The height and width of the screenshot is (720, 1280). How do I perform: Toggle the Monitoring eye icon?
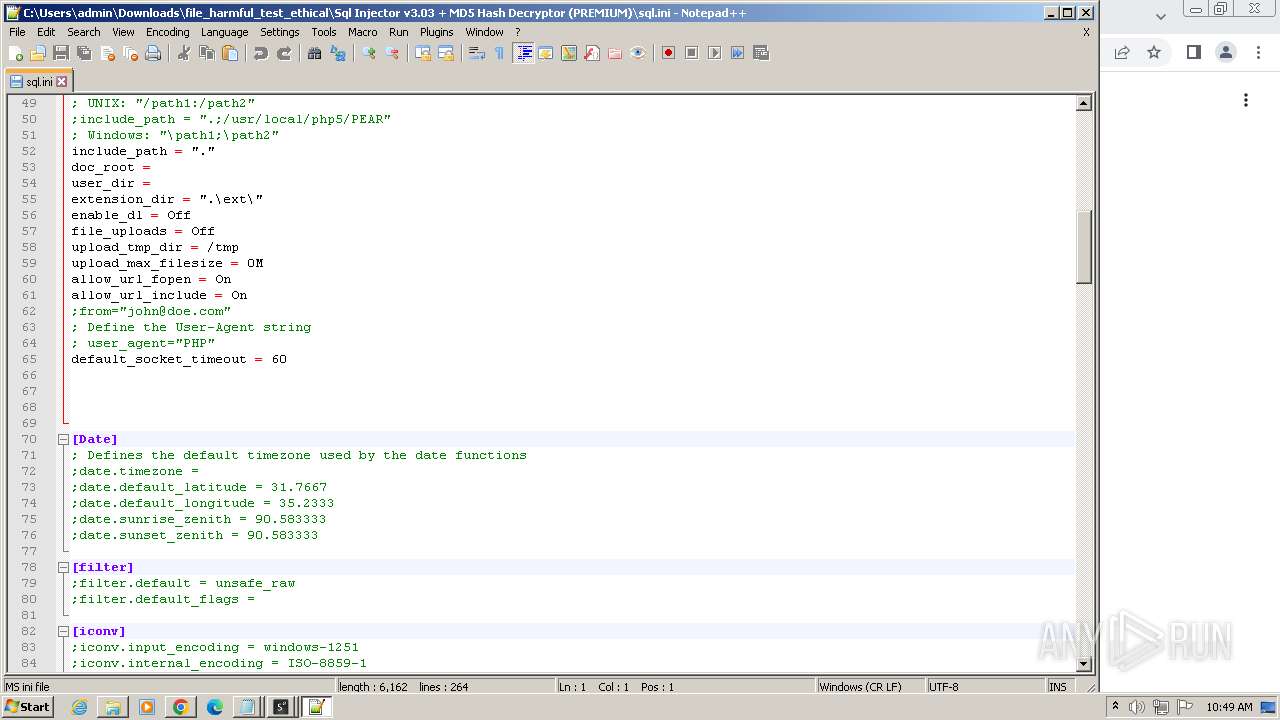[x=638, y=53]
